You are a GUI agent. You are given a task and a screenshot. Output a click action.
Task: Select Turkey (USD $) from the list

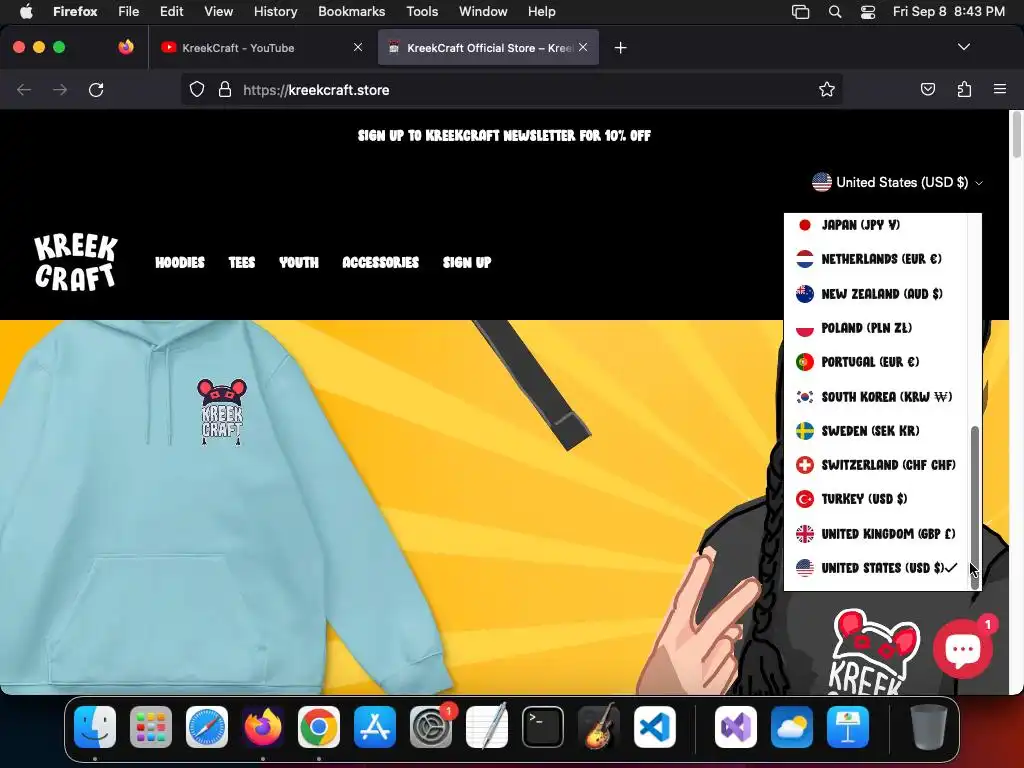875,499
